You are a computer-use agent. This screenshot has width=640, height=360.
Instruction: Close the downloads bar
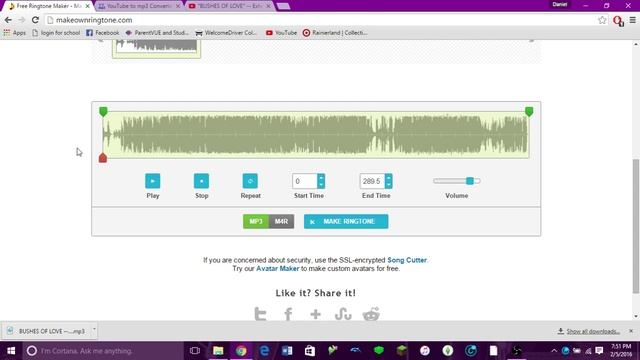[x=631, y=331]
